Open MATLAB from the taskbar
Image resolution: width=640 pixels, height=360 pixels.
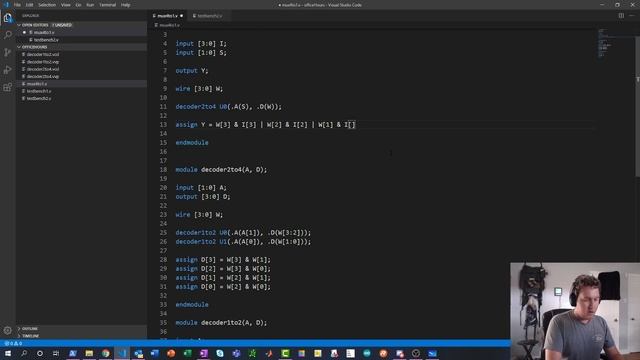coord(269,353)
